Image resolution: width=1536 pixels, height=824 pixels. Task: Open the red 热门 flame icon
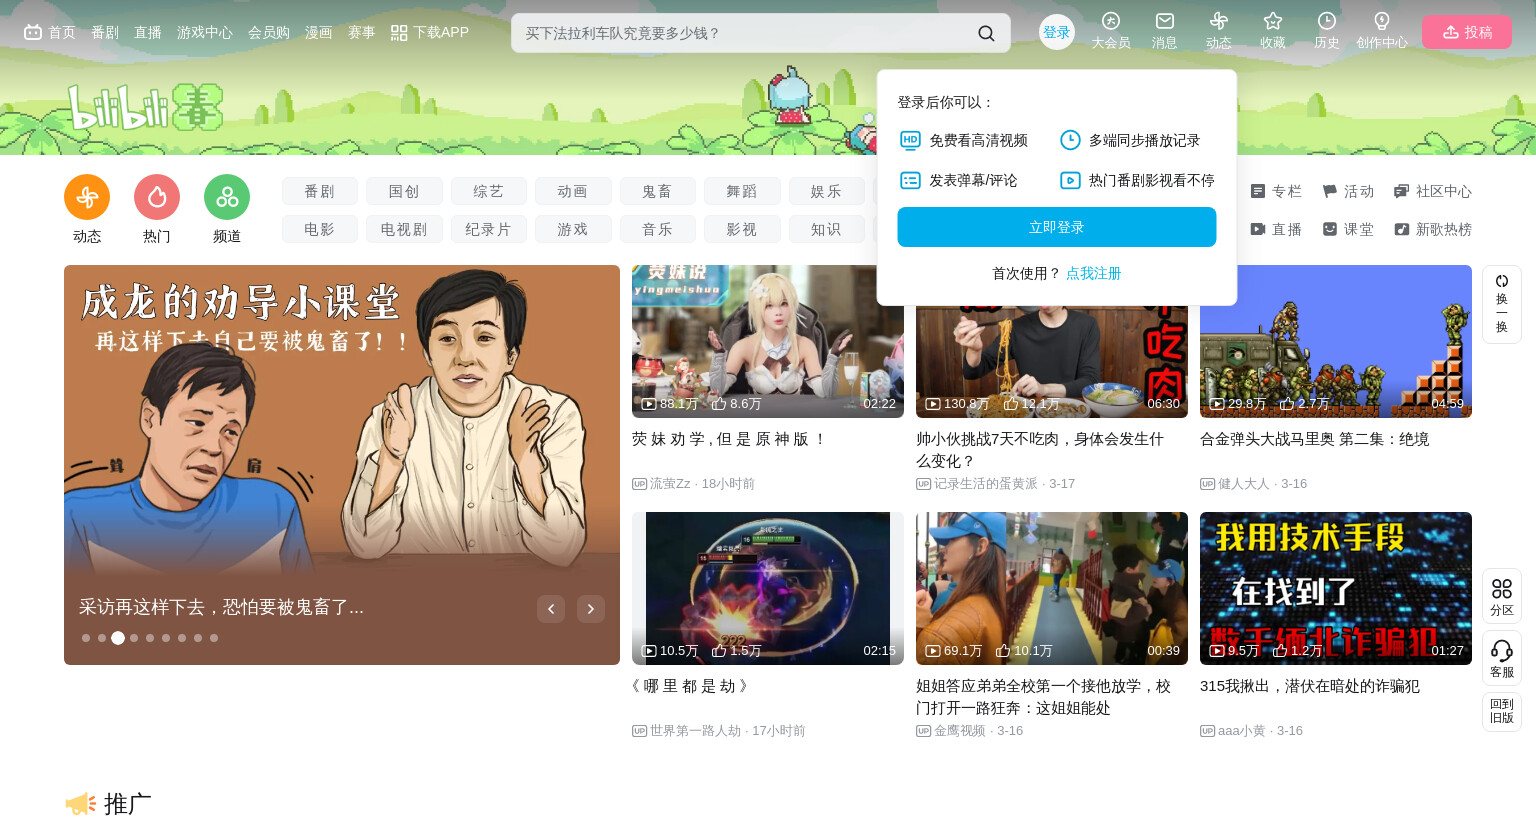pyautogui.click(x=157, y=197)
